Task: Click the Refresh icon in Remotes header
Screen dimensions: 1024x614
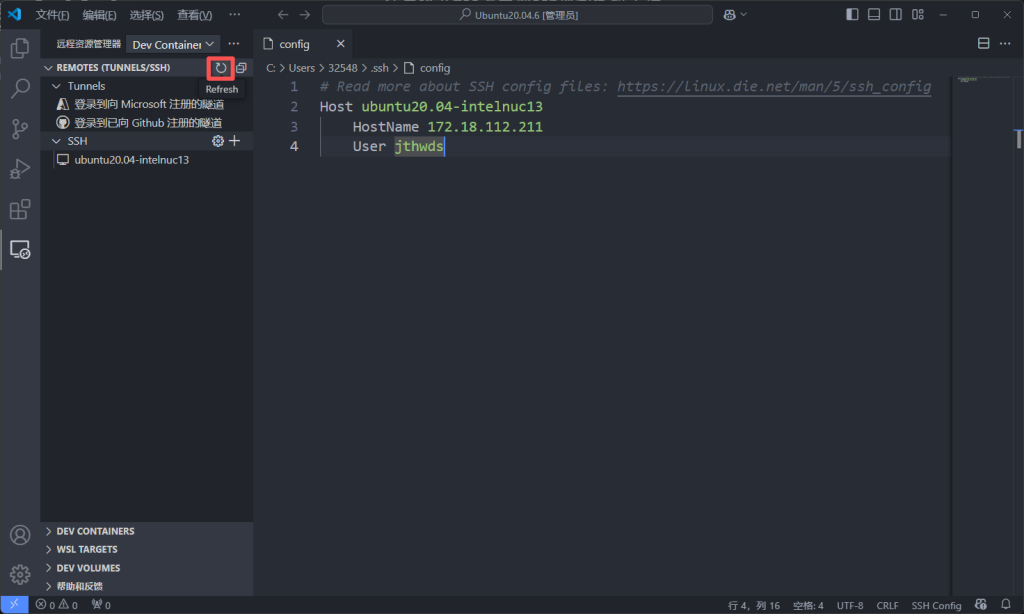Action: click(x=221, y=68)
